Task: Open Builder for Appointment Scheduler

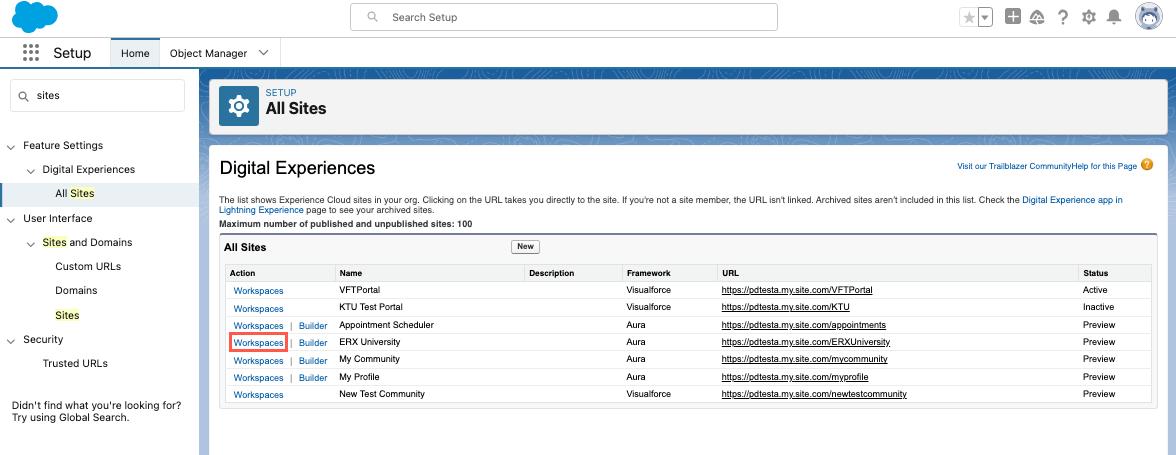Action: (x=313, y=326)
